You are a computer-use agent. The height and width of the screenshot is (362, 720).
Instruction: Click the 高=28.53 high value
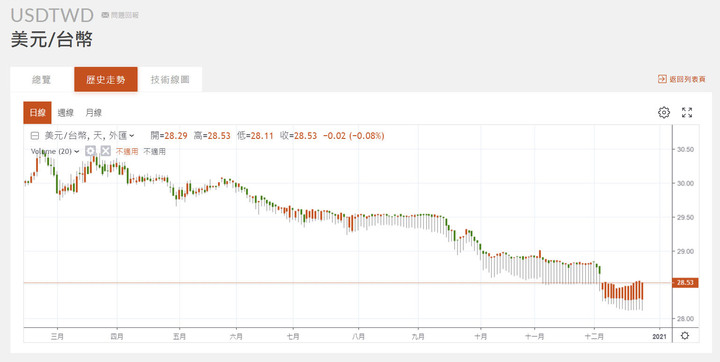pos(212,136)
